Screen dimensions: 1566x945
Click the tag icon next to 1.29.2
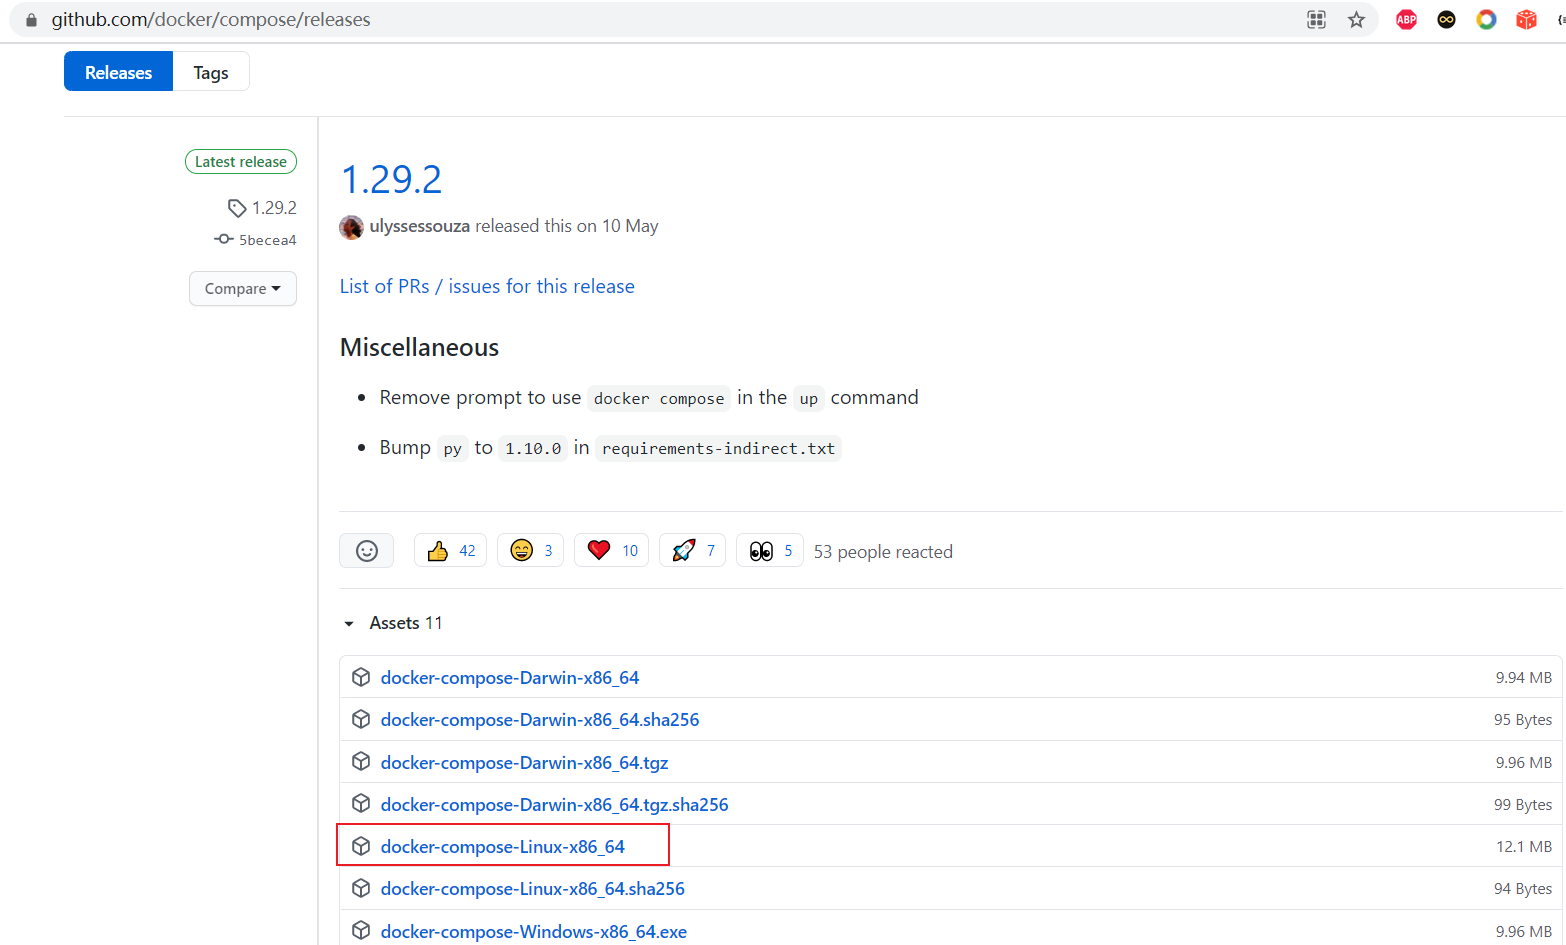click(x=237, y=208)
